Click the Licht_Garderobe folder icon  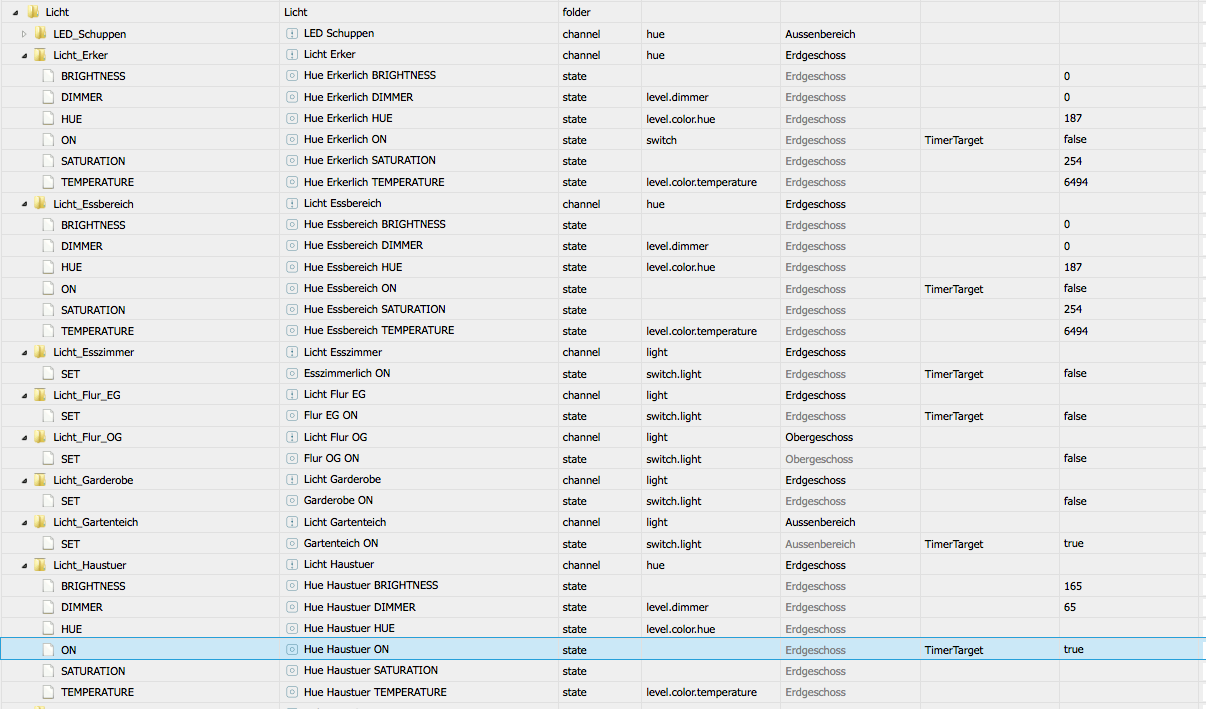click(41, 480)
